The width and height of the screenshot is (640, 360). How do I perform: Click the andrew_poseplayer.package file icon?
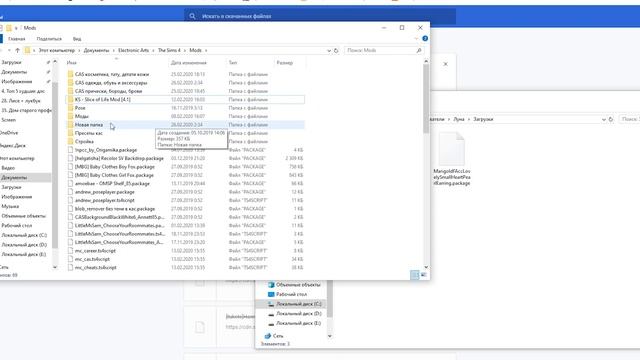tap(70, 192)
